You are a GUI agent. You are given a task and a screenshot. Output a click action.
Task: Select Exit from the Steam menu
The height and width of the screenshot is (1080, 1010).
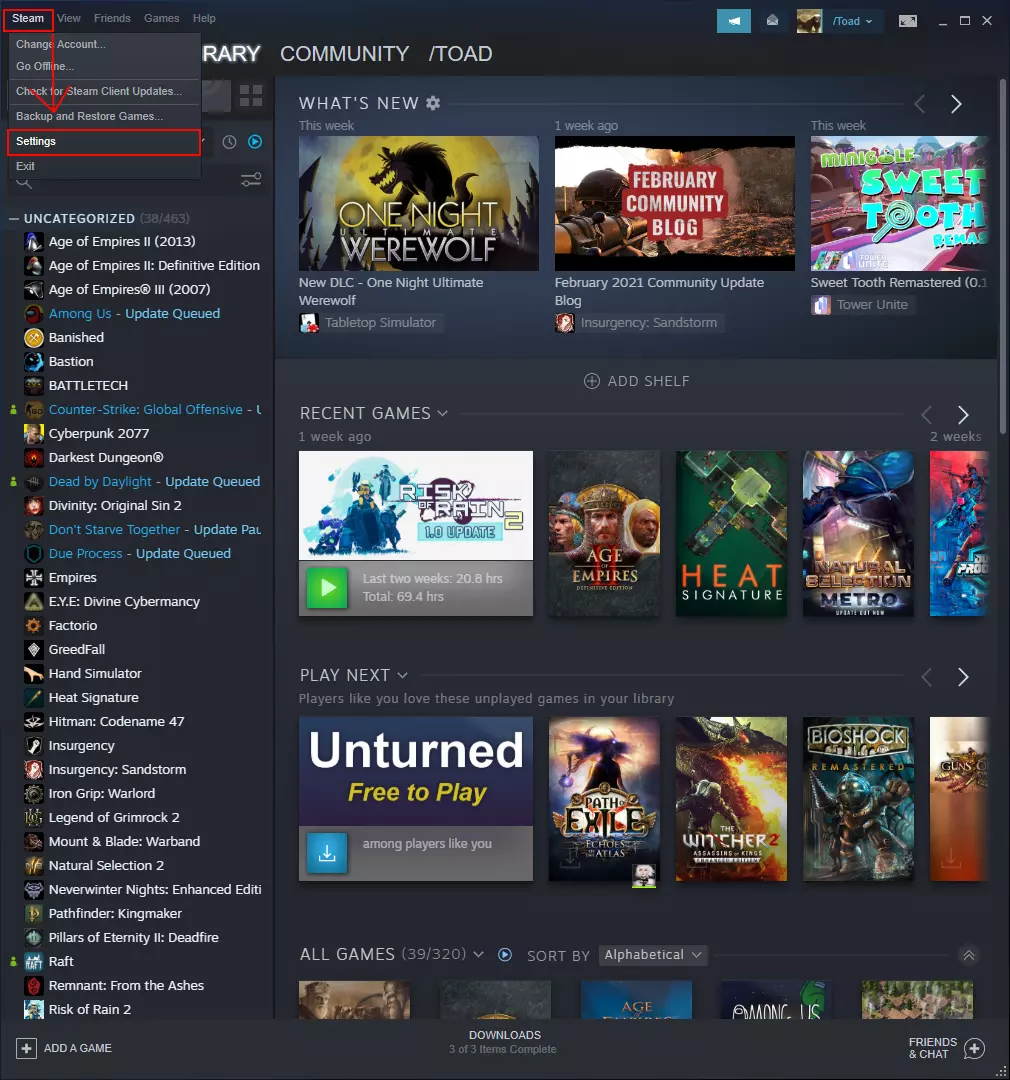click(104, 166)
